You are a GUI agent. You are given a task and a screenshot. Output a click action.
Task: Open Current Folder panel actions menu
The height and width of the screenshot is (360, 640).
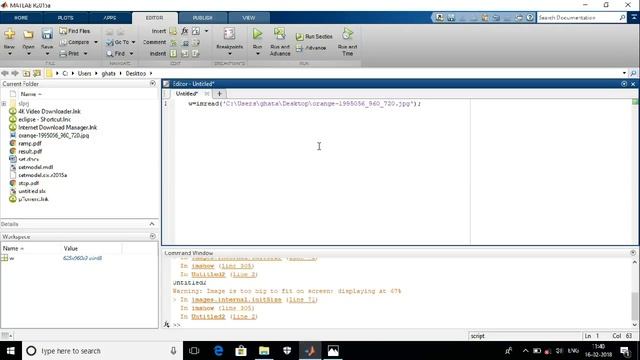click(152, 84)
